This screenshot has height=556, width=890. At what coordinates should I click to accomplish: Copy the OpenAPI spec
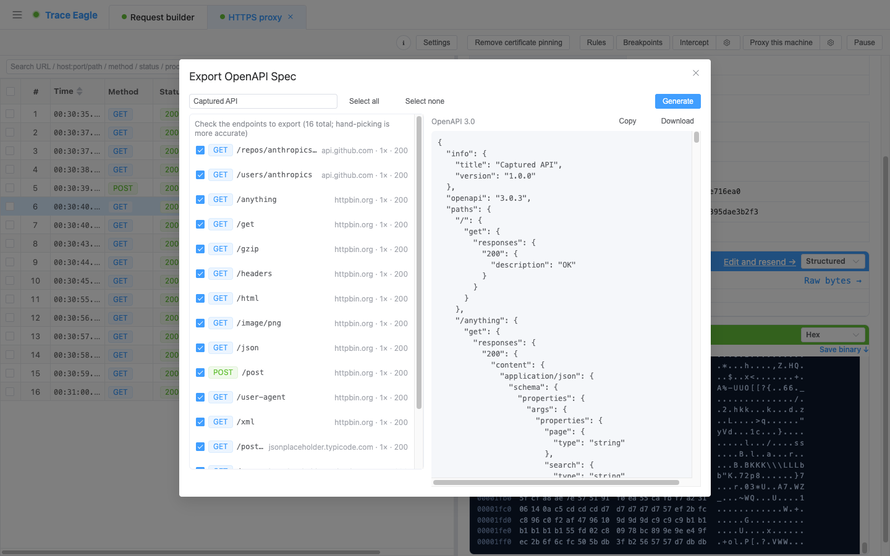[x=627, y=121]
